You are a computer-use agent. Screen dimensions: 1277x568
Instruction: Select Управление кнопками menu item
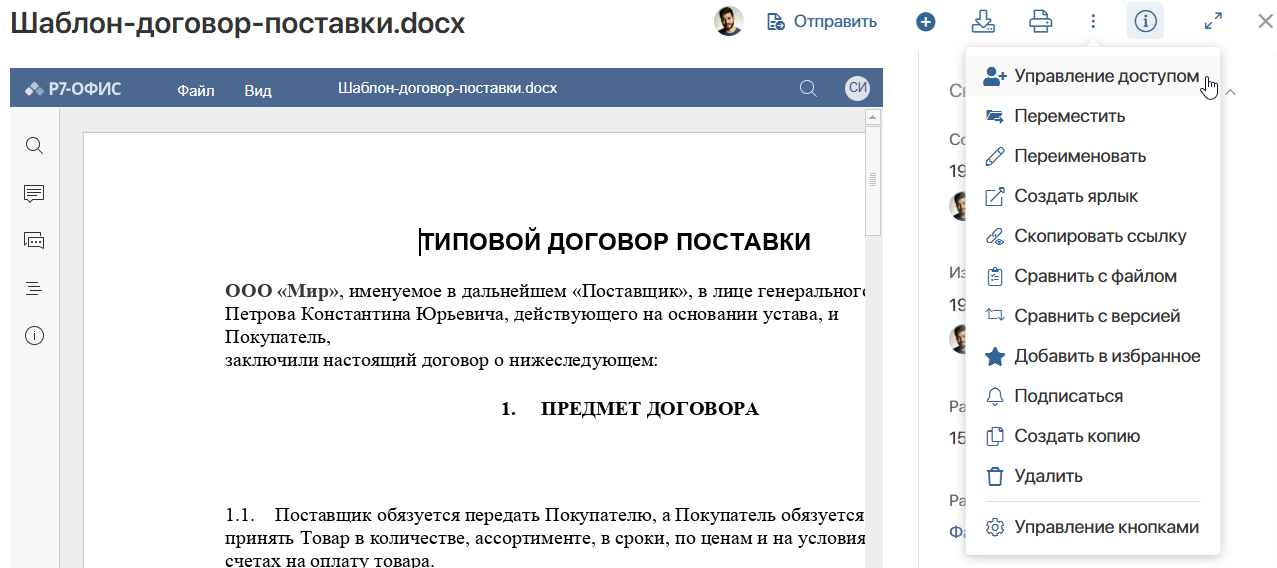[1093, 527]
